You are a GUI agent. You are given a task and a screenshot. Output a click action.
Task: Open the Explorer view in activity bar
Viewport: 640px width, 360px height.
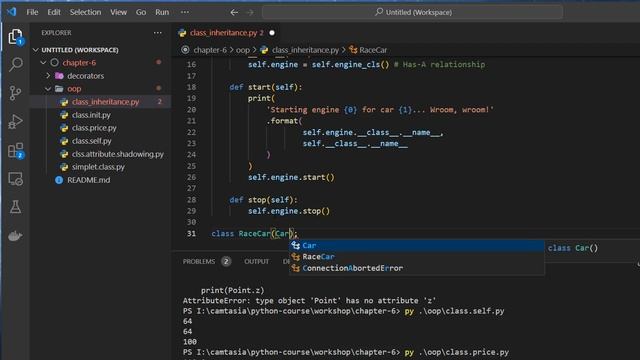click(x=15, y=37)
